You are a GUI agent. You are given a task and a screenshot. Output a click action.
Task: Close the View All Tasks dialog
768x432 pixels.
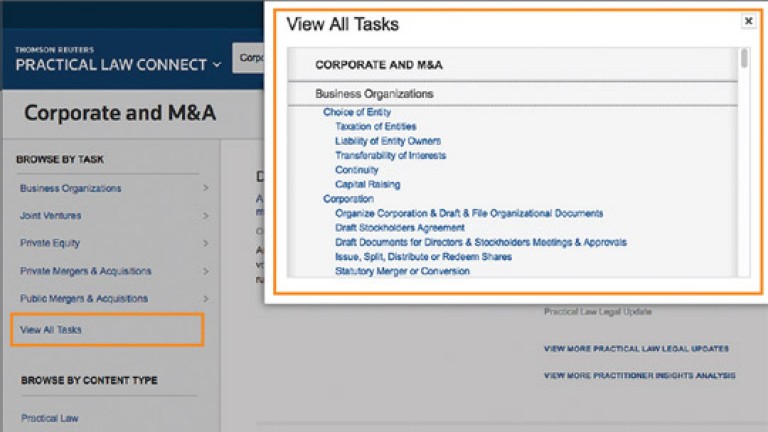point(748,21)
